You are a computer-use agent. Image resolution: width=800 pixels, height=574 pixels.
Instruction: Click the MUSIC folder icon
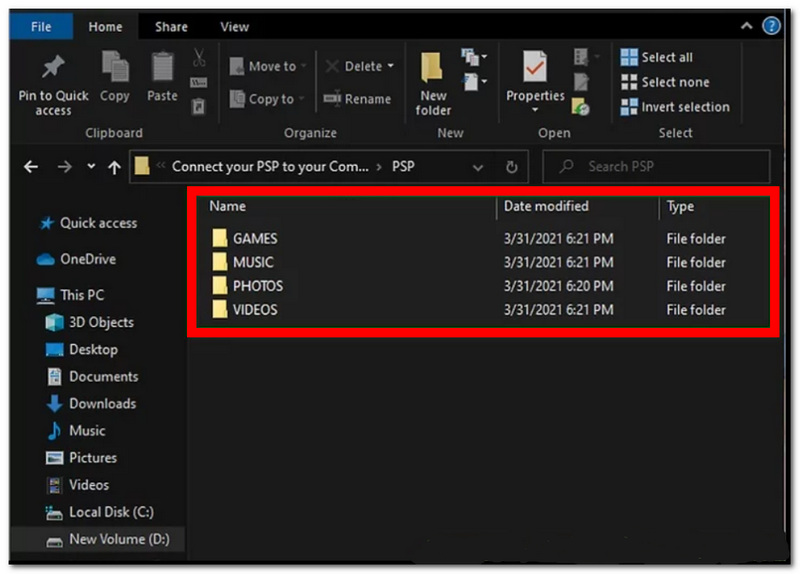click(220, 262)
